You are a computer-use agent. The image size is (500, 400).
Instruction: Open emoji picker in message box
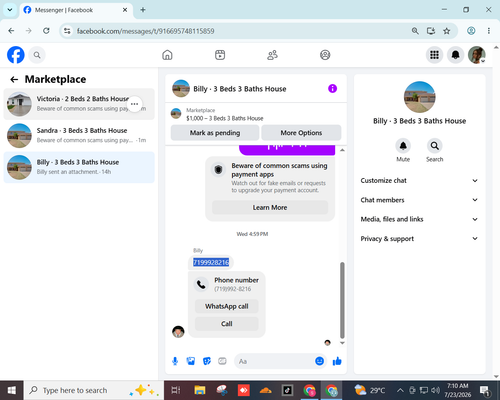319,361
